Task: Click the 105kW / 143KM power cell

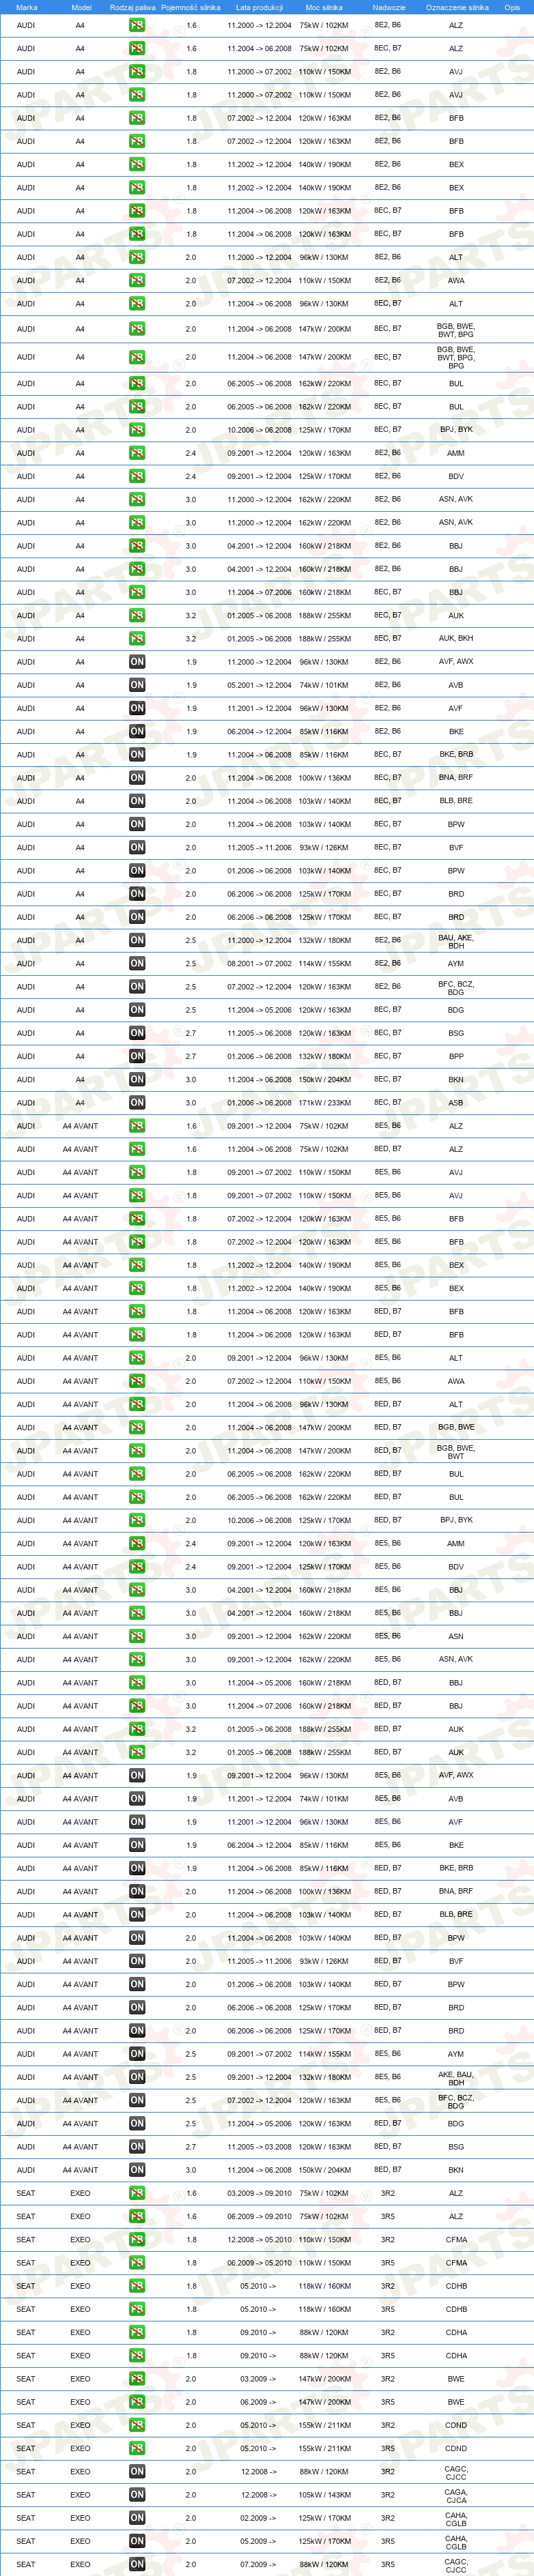Action: 325,2495
